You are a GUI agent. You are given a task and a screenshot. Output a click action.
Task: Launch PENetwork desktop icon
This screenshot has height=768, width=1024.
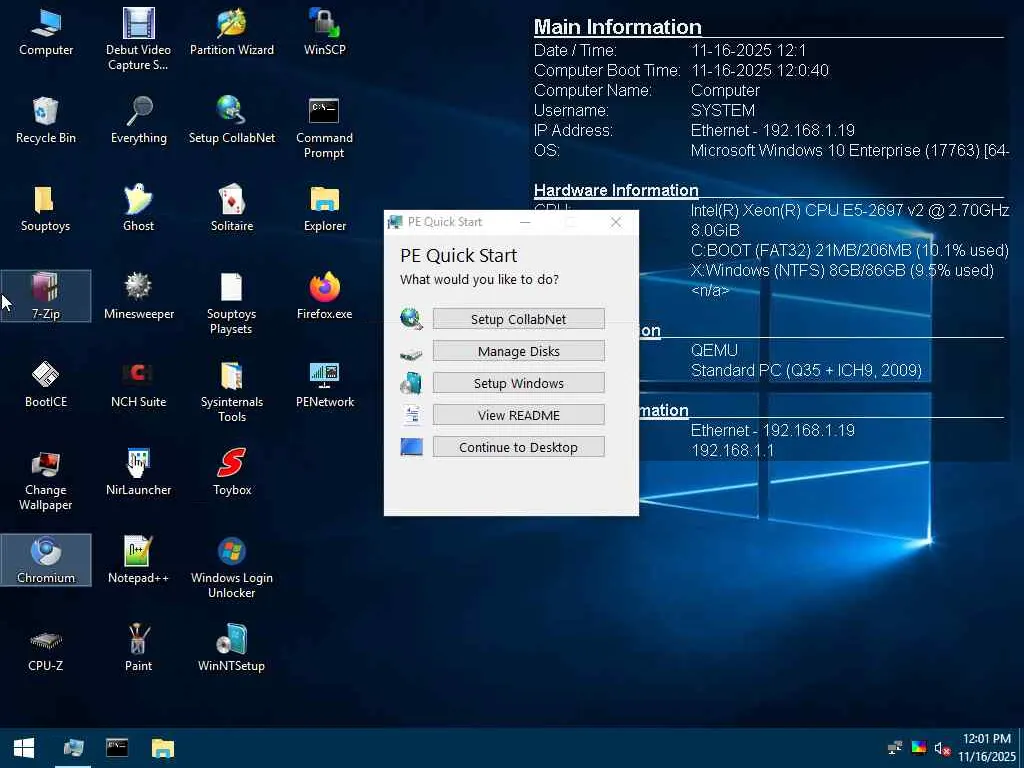[325, 384]
